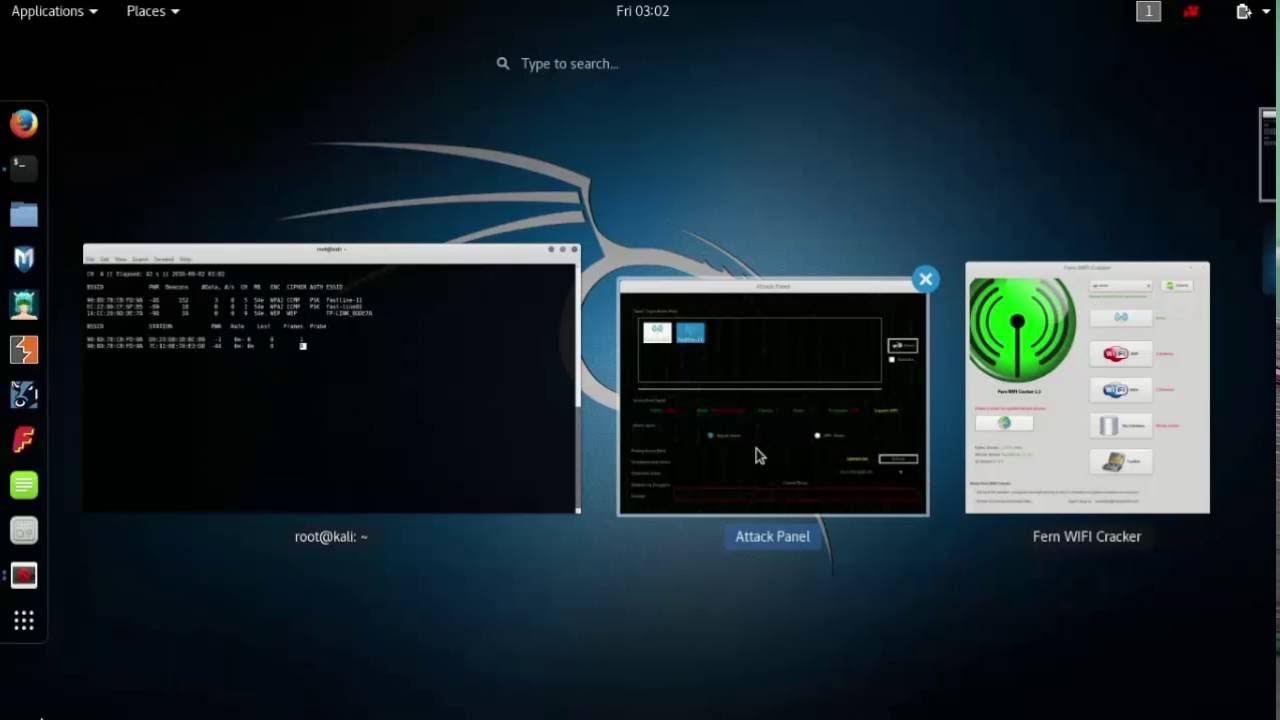This screenshot has width=1280, height=720.
Task: Select the workspace thumbnail at the right edge
Action: 1269,155
